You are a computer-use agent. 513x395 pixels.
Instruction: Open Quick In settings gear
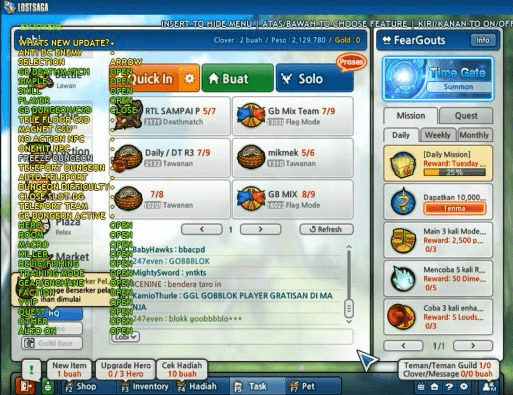point(189,79)
